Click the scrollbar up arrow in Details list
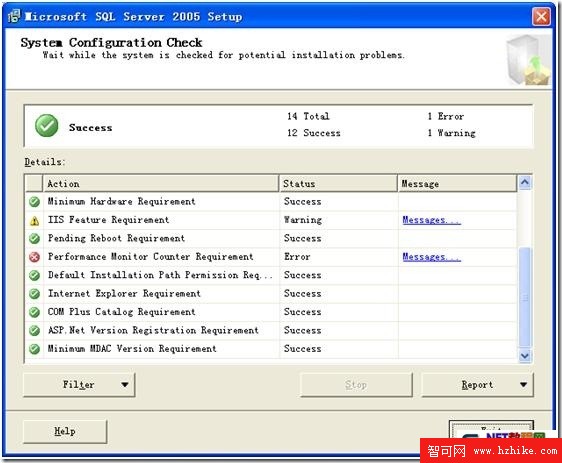 [525, 183]
